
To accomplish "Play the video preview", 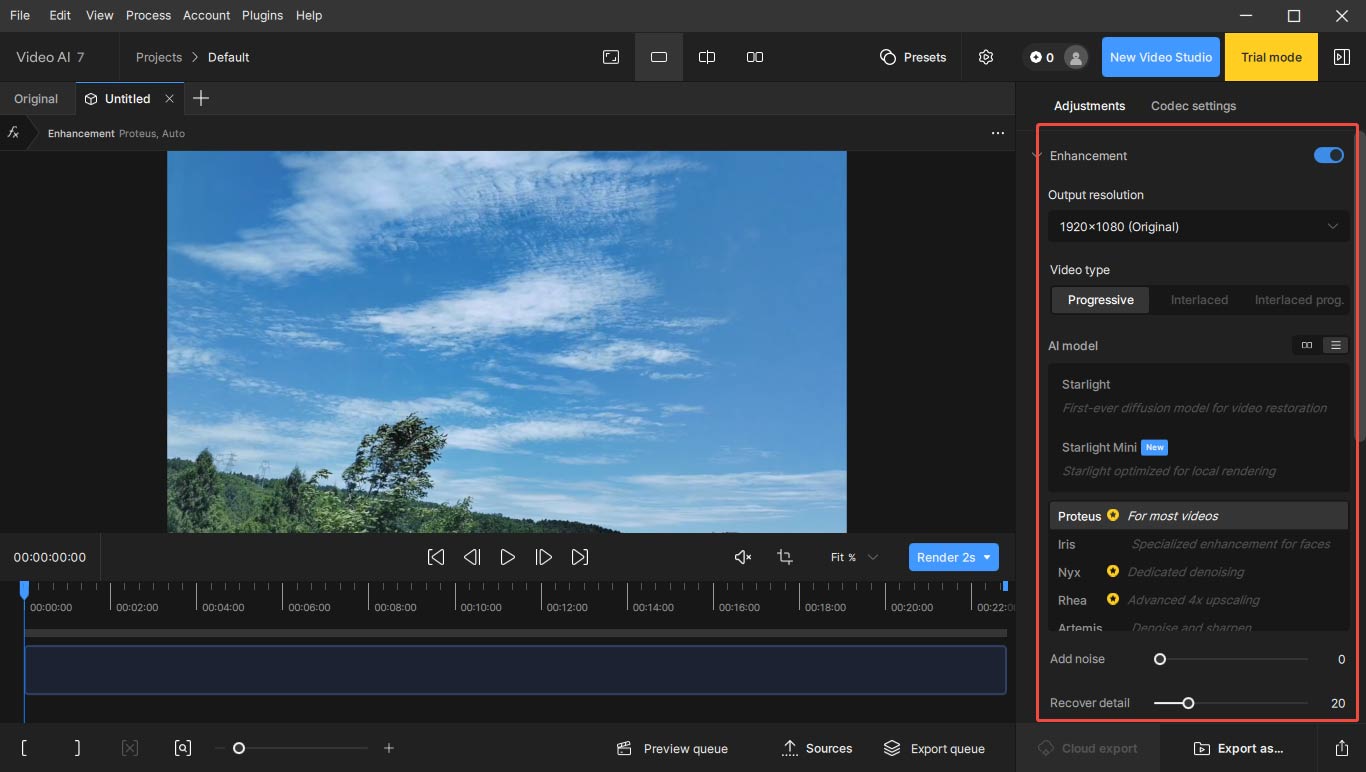I will point(508,557).
